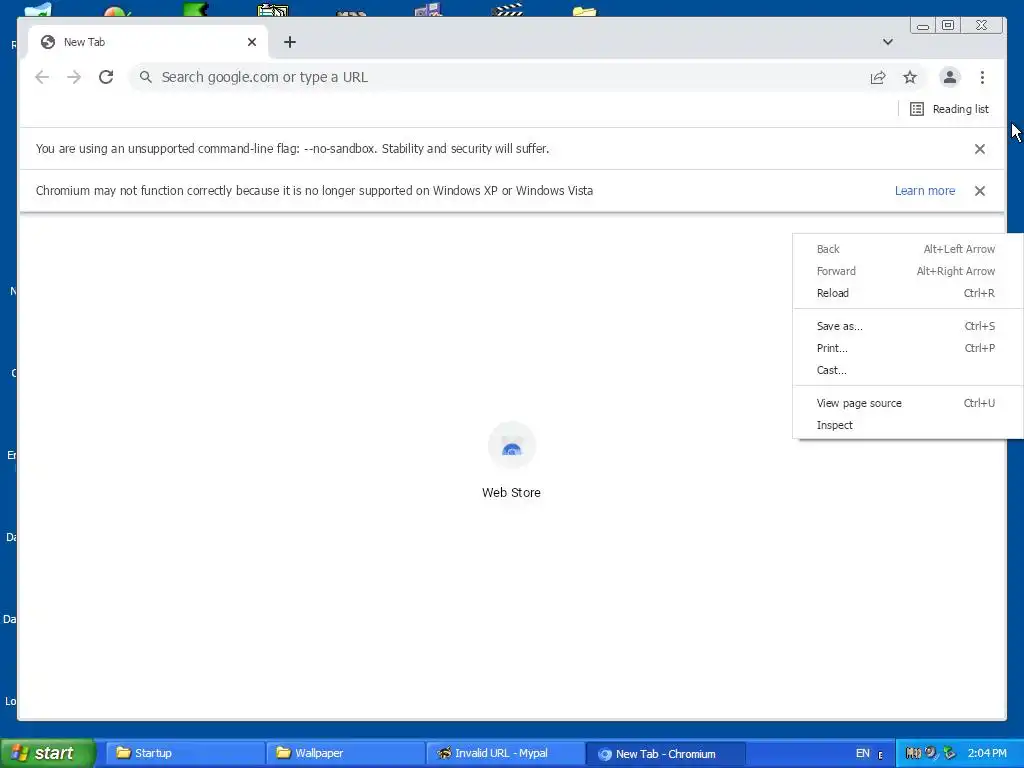Maximize the Chromium window

pos(948,25)
